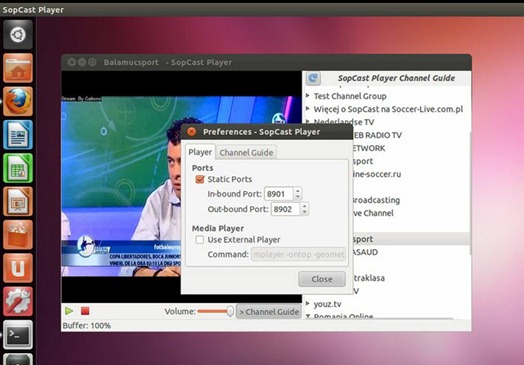The image size is (524, 365).
Task: Select the youz.tv row
Action: (x=387, y=304)
